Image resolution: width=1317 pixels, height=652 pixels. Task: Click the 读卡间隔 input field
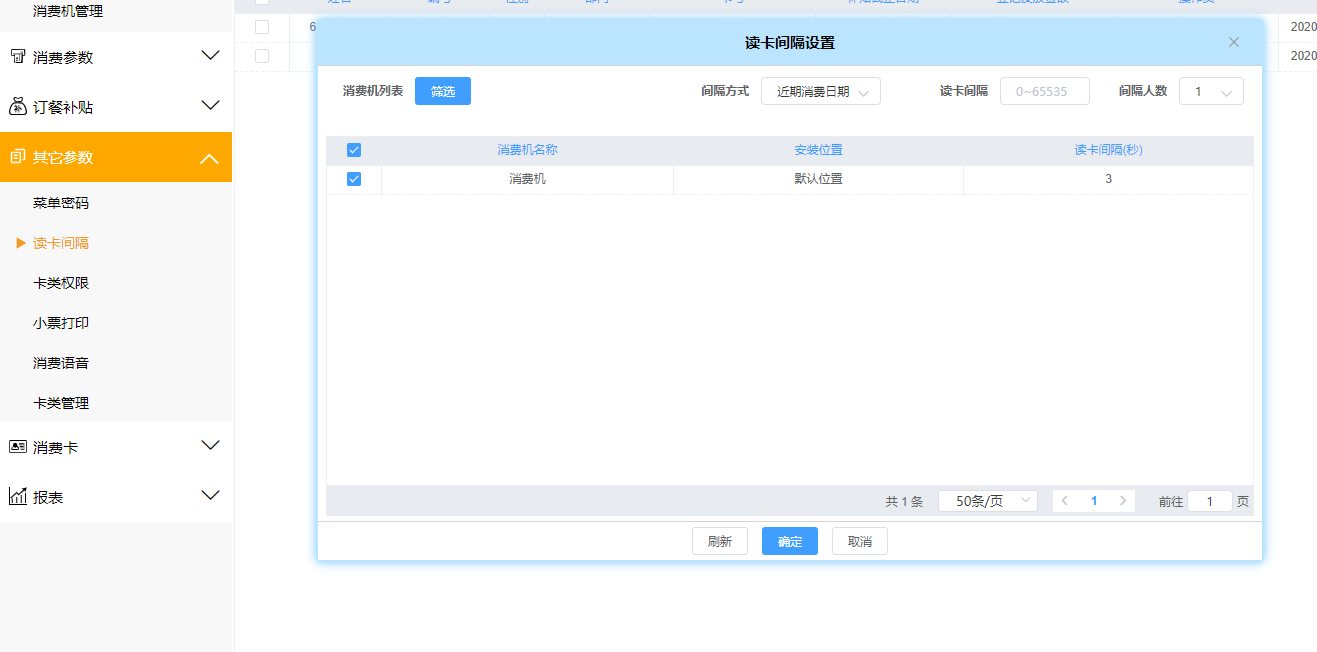pyautogui.click(x=1044, y=91)
